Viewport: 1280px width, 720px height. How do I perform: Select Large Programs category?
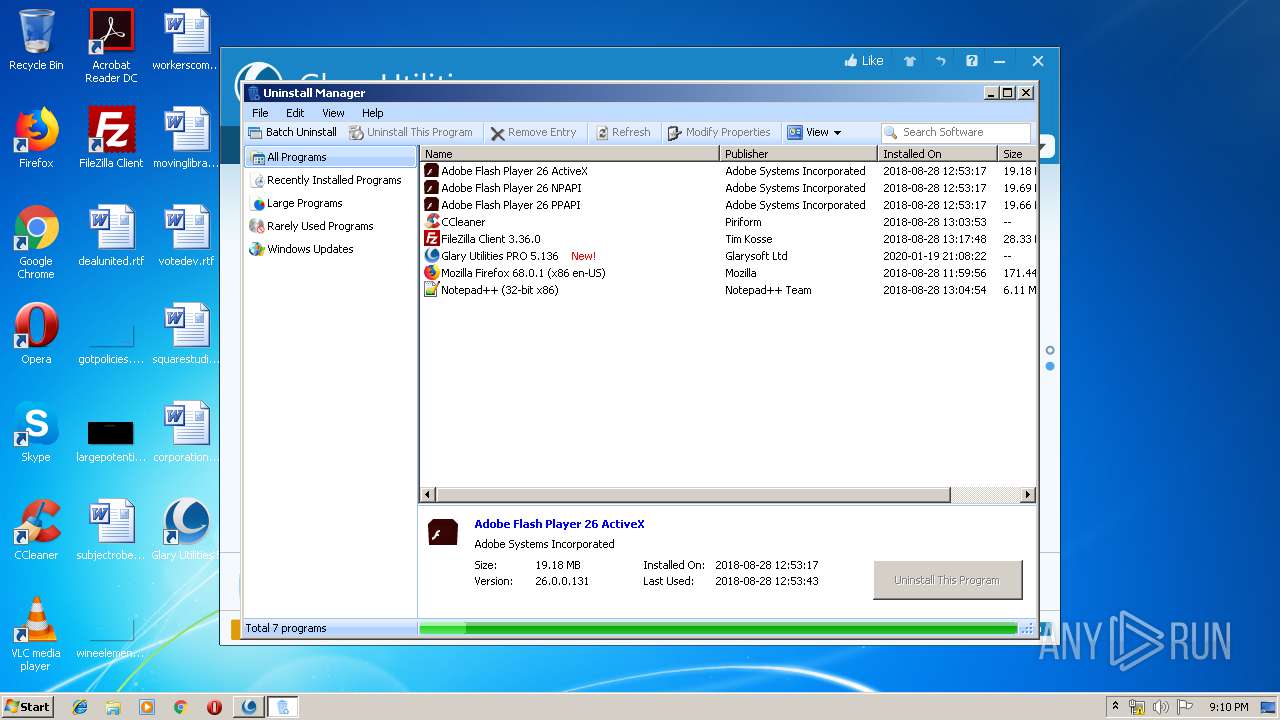click(330, 203)
